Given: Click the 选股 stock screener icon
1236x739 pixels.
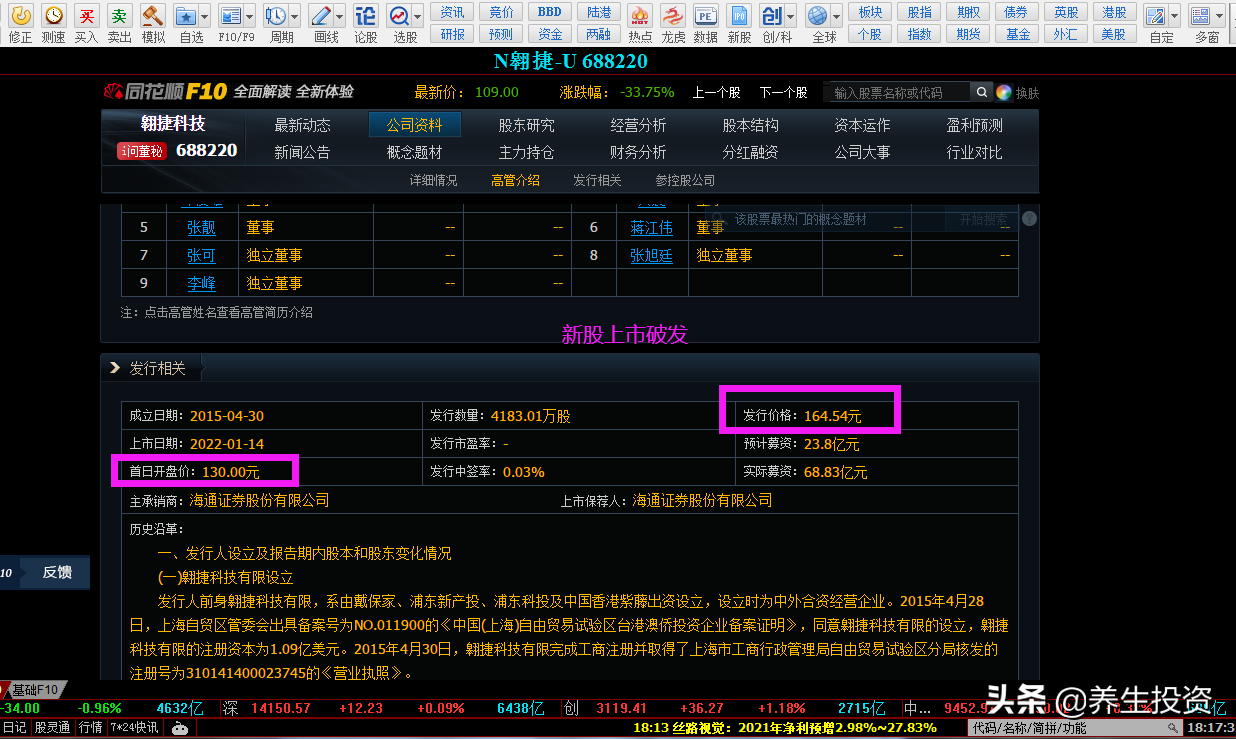Looking at the screenshot, I should click(x=399, y=16).
